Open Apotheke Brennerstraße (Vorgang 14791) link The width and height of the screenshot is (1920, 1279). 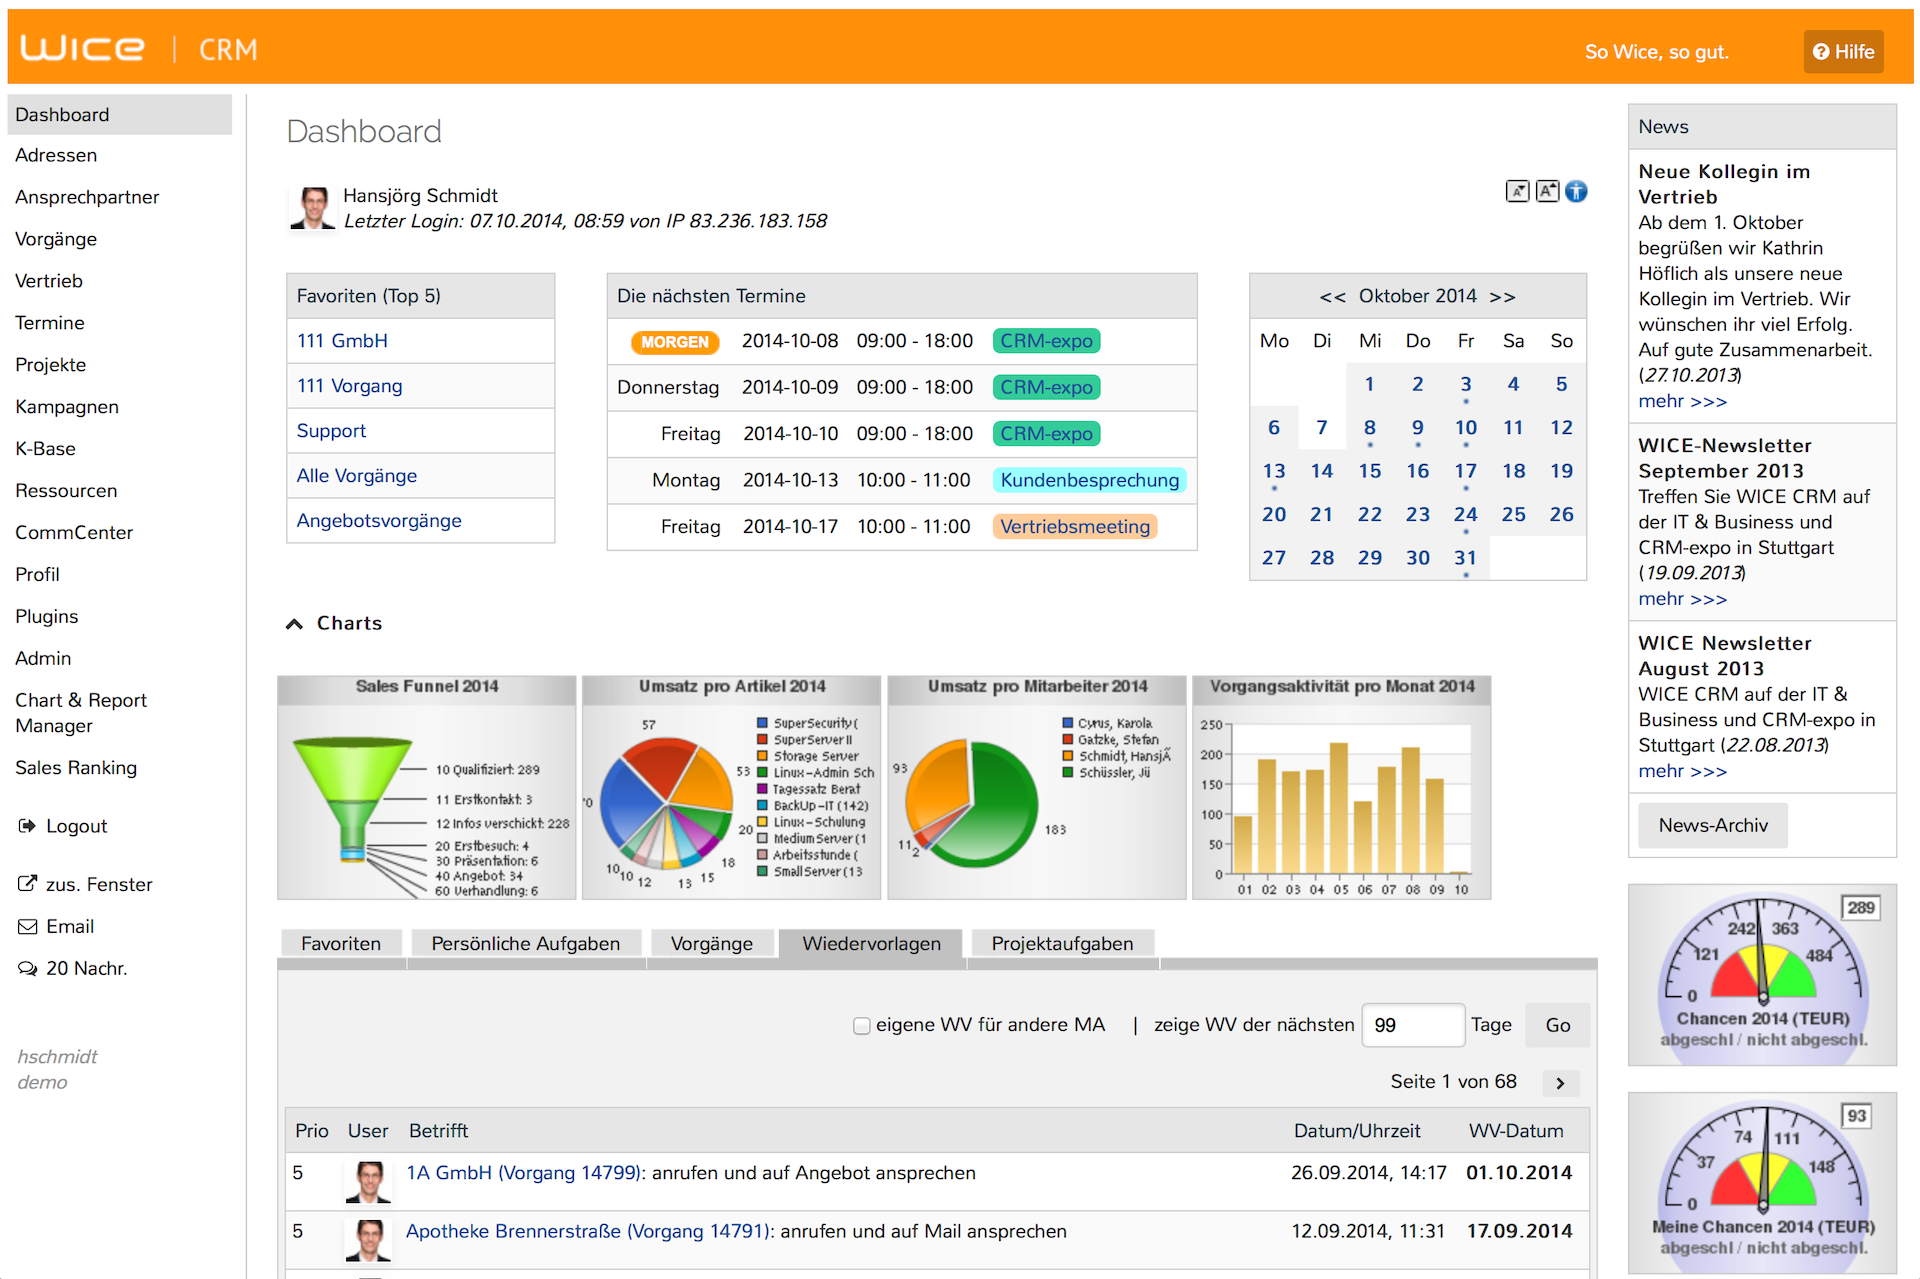590,1232
